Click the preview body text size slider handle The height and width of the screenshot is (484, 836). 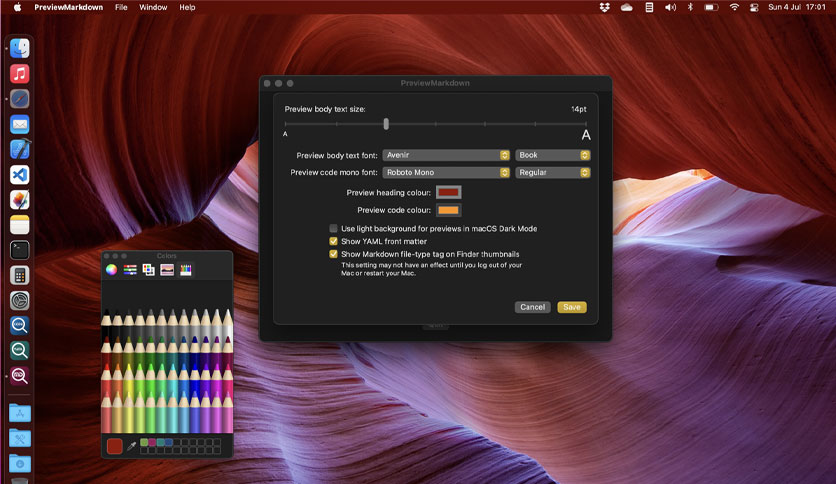pyautogui.click(x=386, y=124)
